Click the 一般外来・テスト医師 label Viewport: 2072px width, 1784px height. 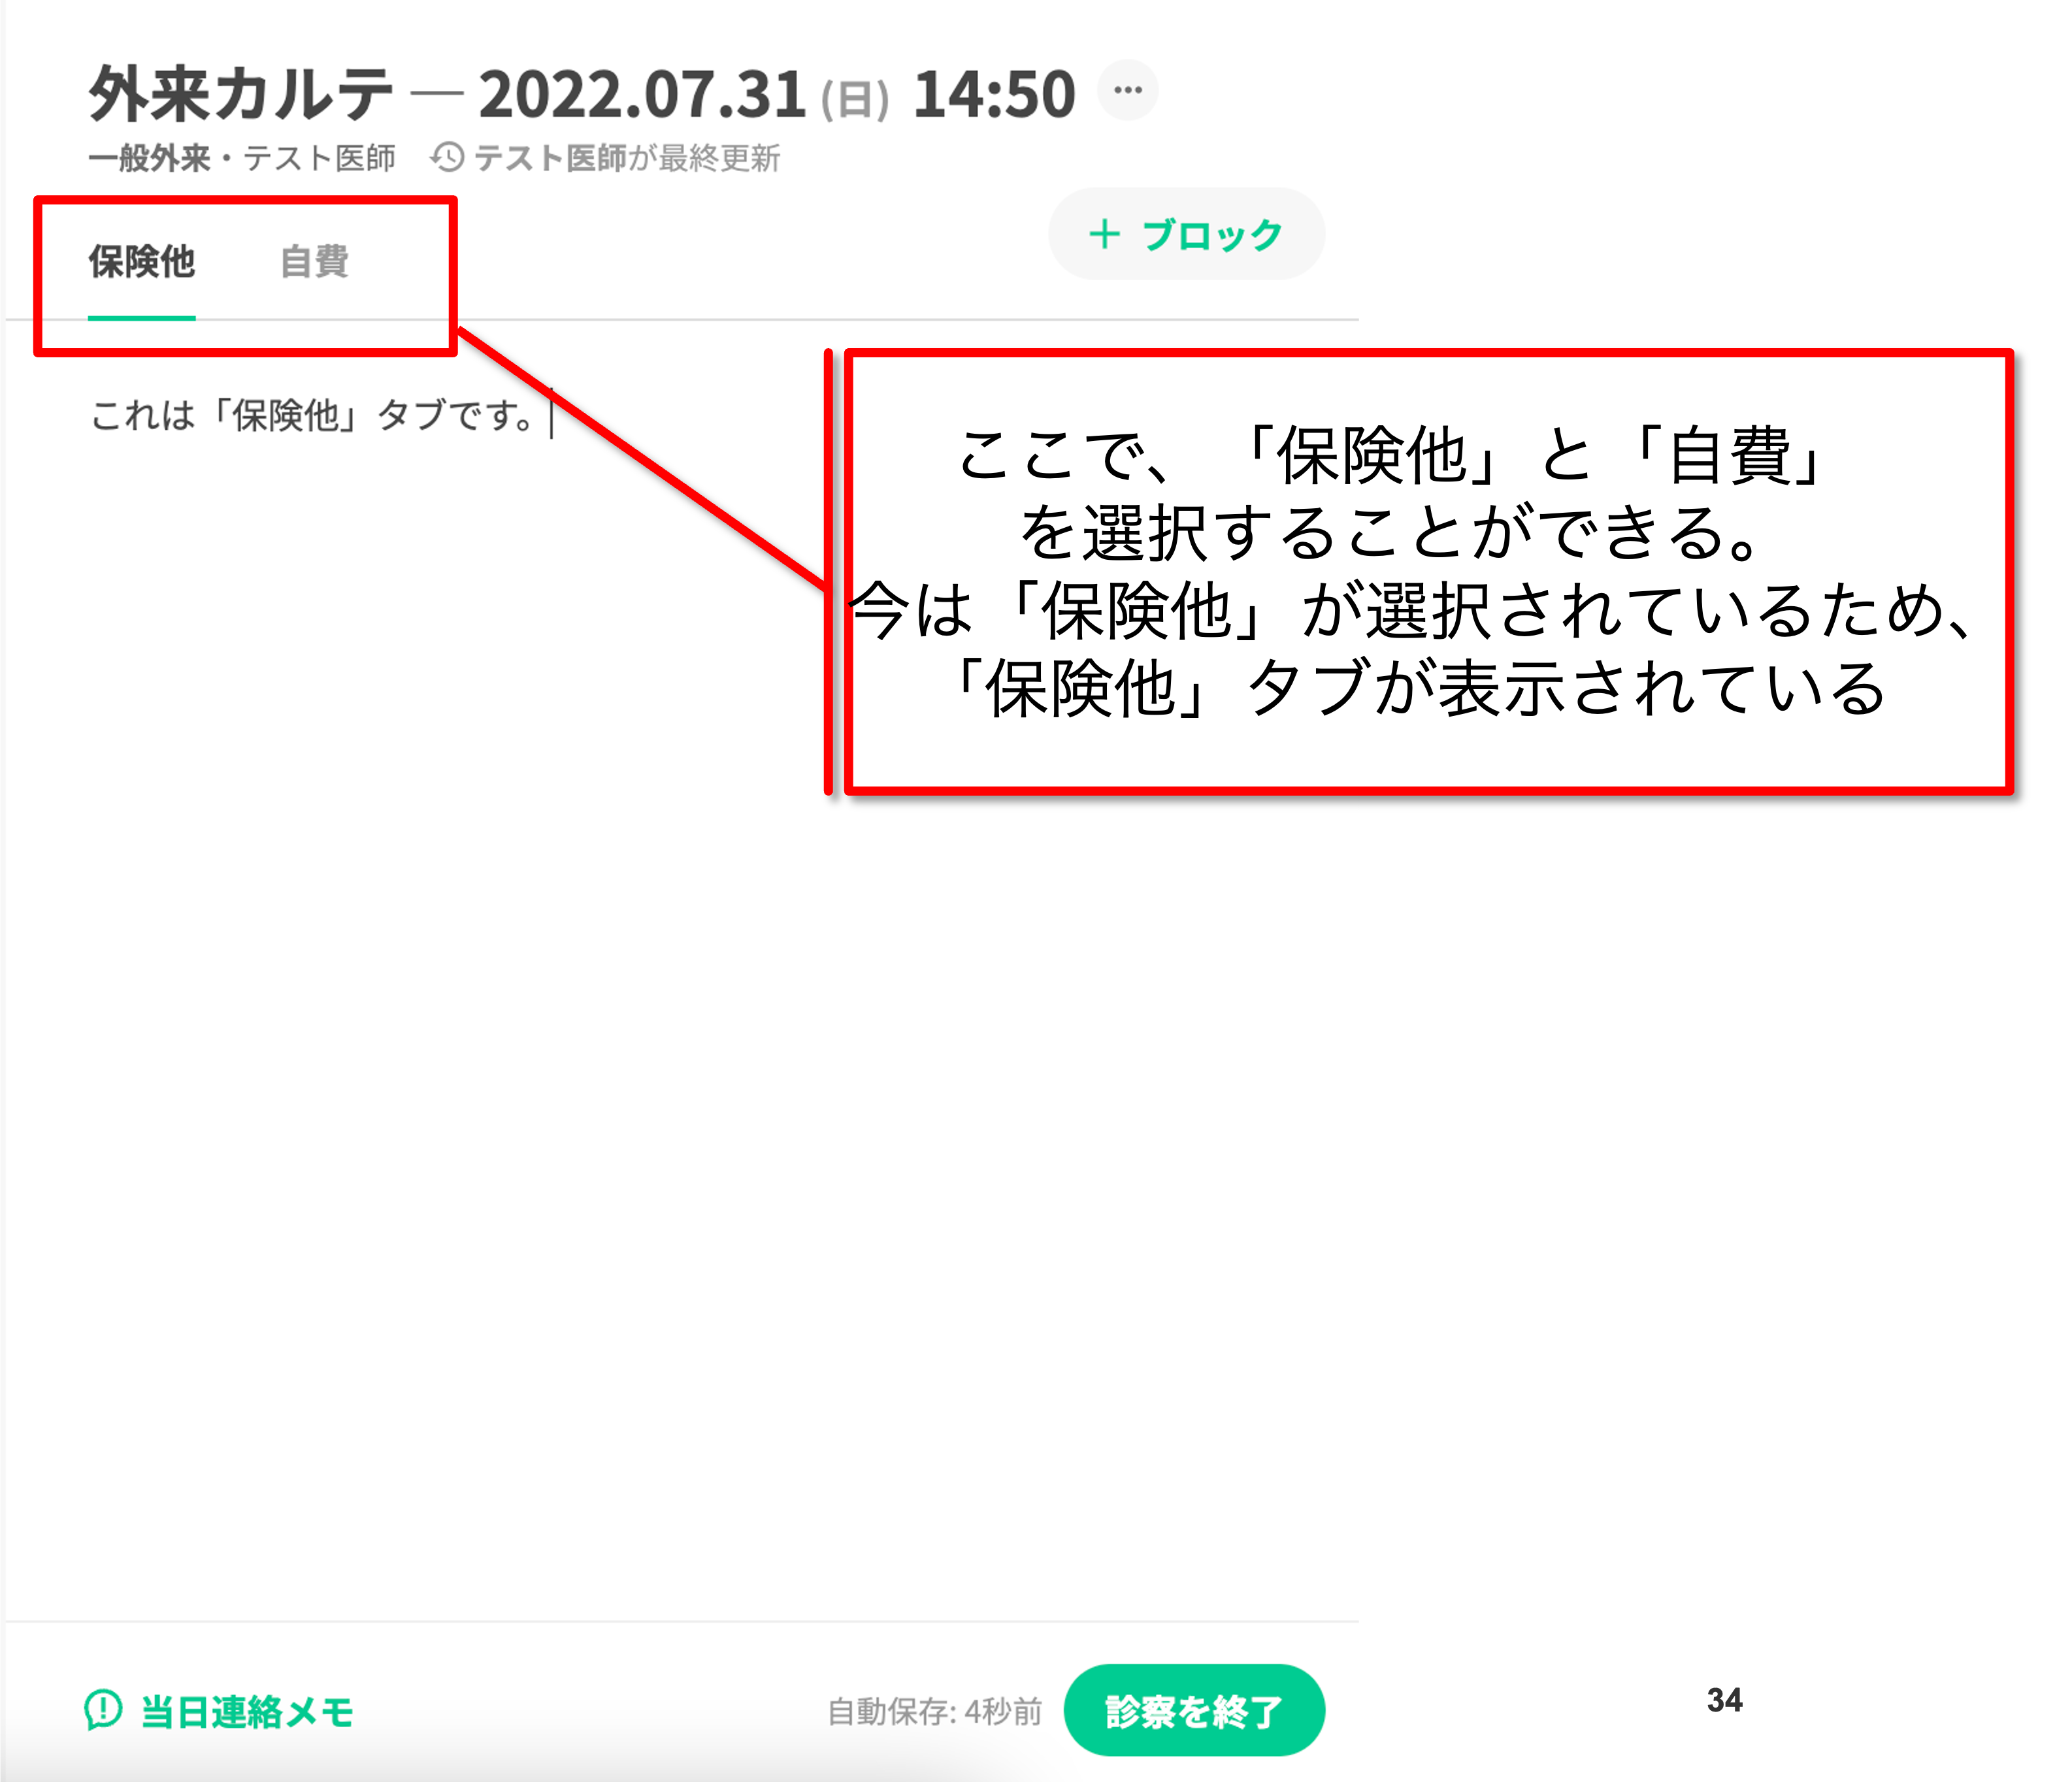(x=241, y=158)
